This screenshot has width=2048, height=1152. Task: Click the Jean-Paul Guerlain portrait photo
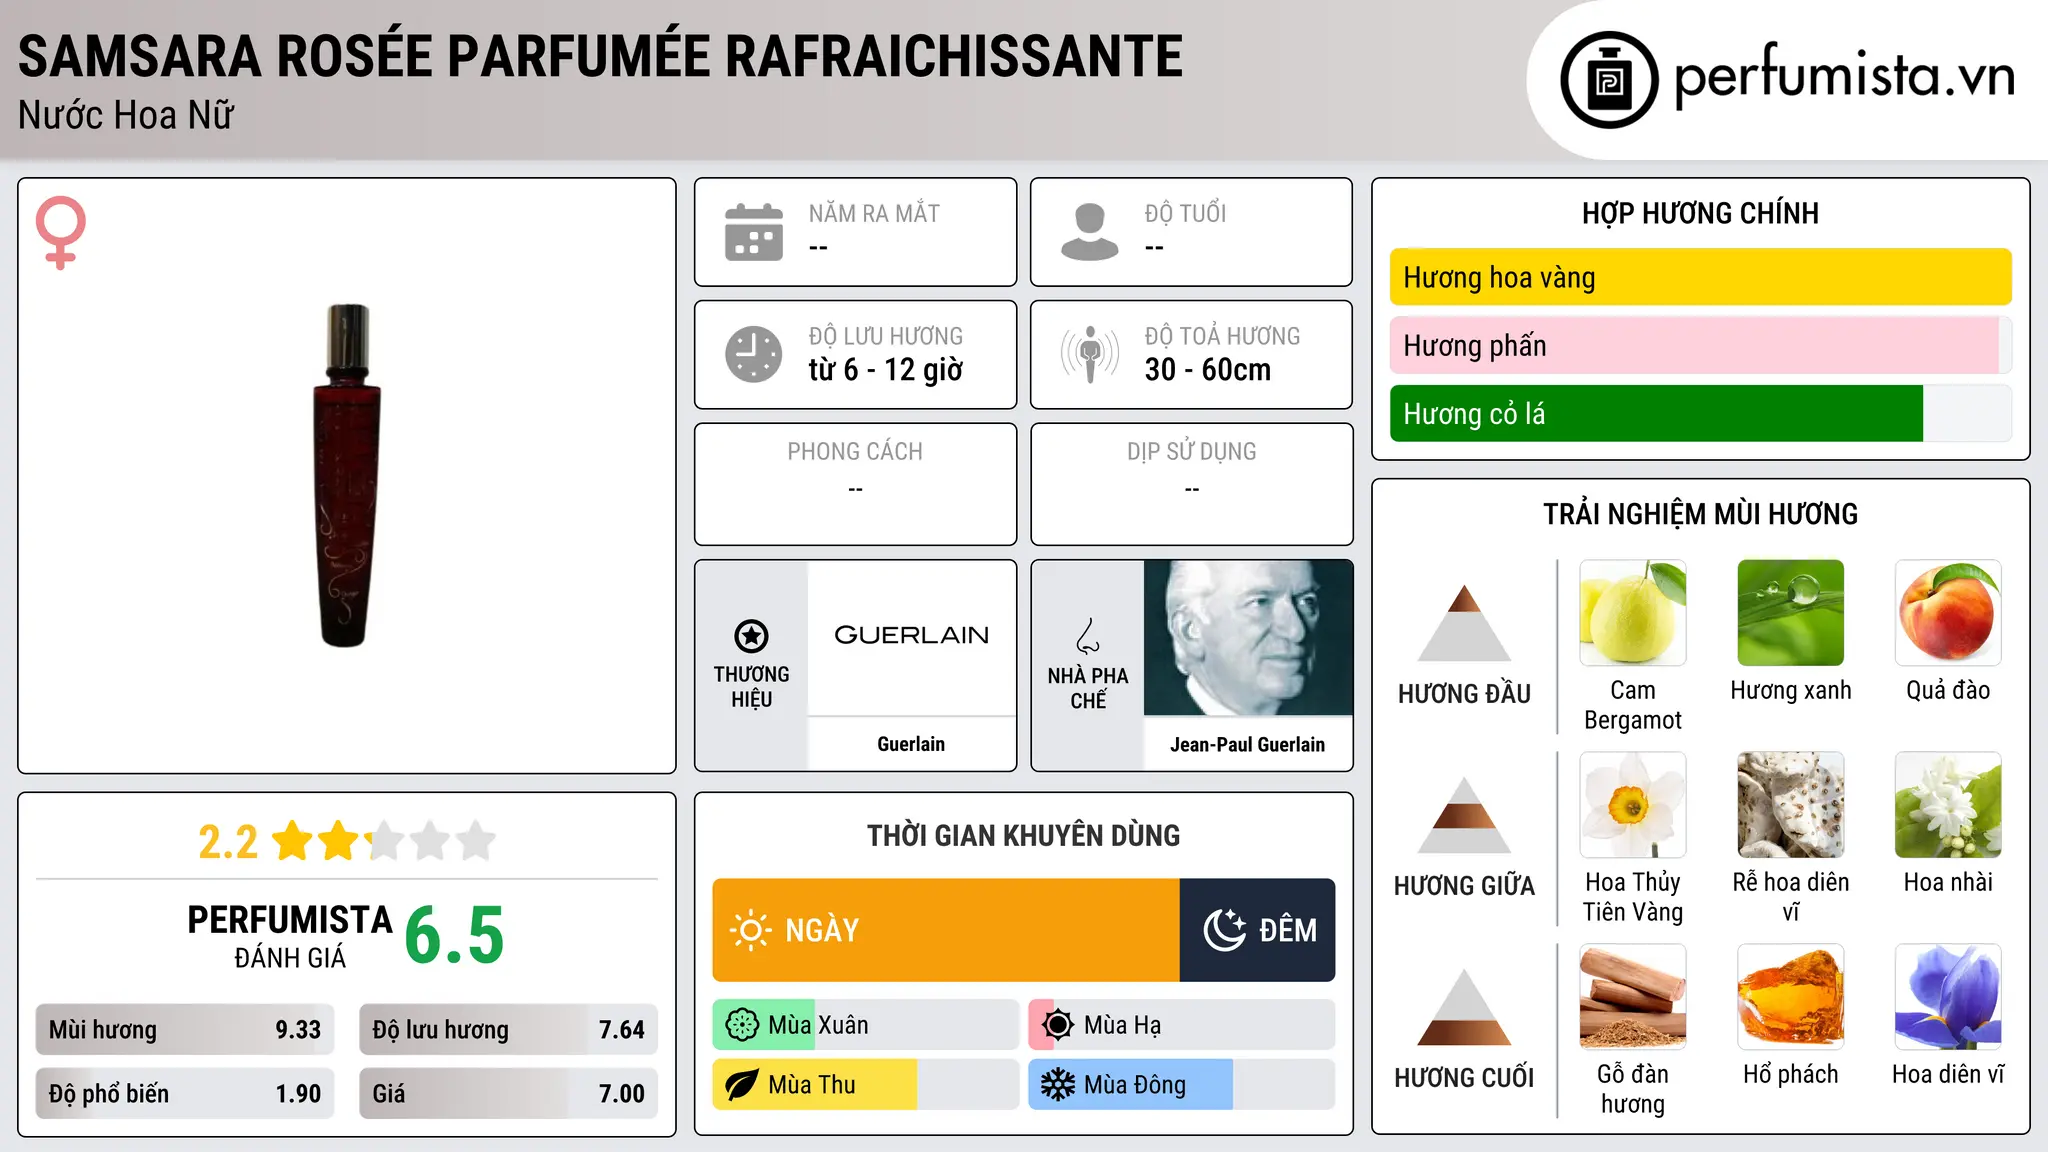tap(1248, 638)
